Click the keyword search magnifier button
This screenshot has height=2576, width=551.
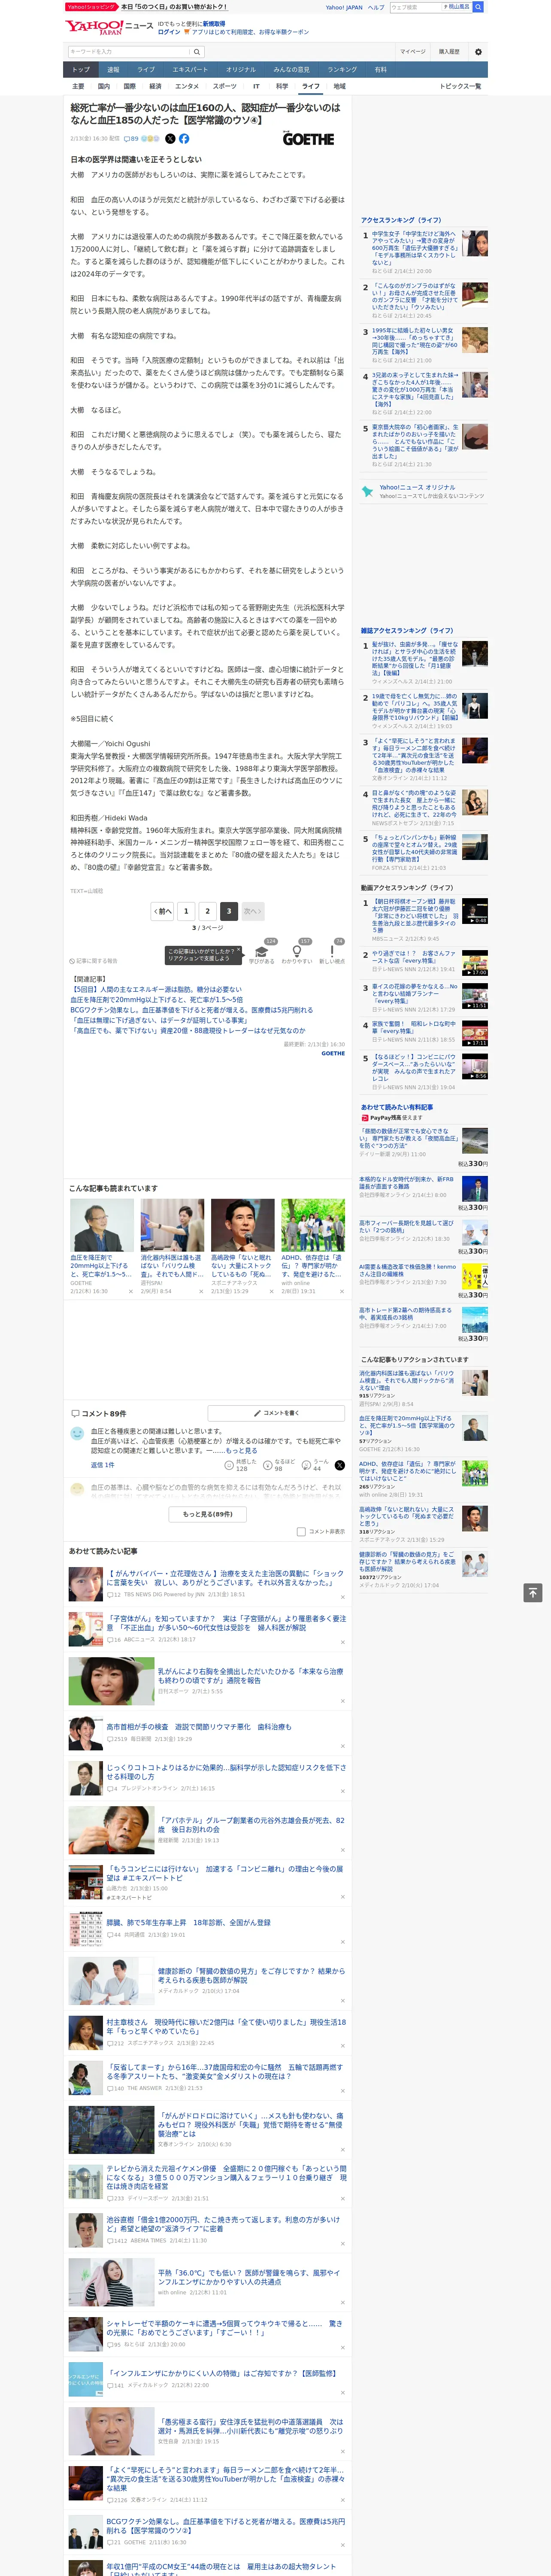coord(197,52)
